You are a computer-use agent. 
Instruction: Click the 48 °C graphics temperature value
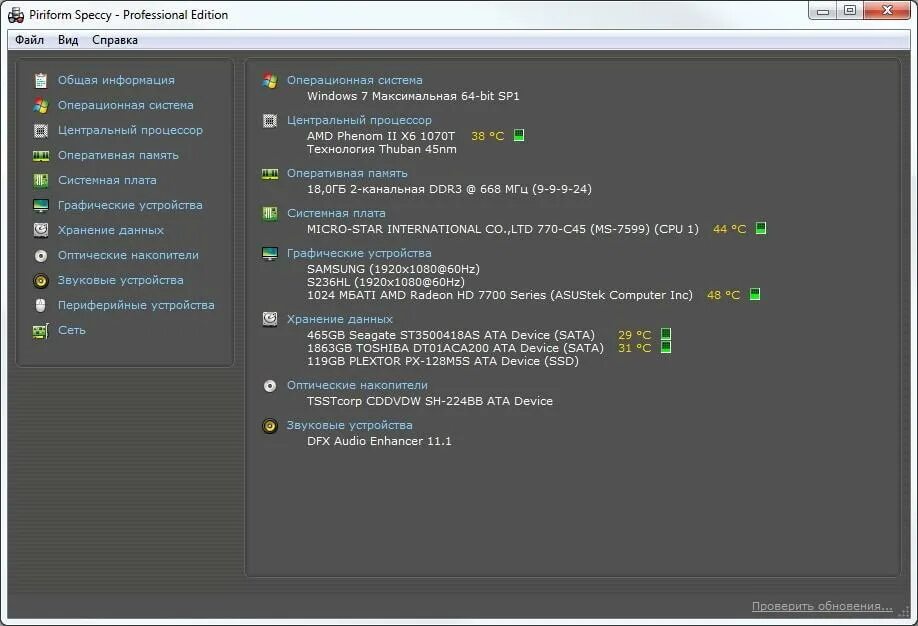pos(724,295)
